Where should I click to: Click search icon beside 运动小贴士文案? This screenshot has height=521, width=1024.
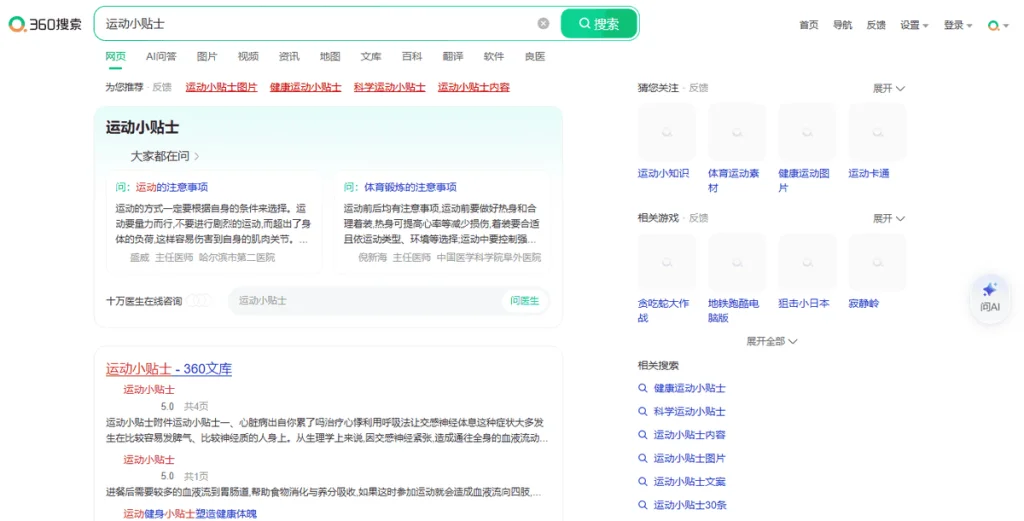(643, 482)
